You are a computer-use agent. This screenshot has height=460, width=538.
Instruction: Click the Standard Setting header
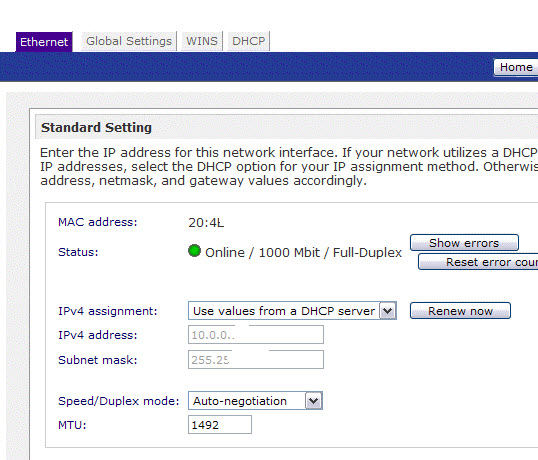point(96,128)
